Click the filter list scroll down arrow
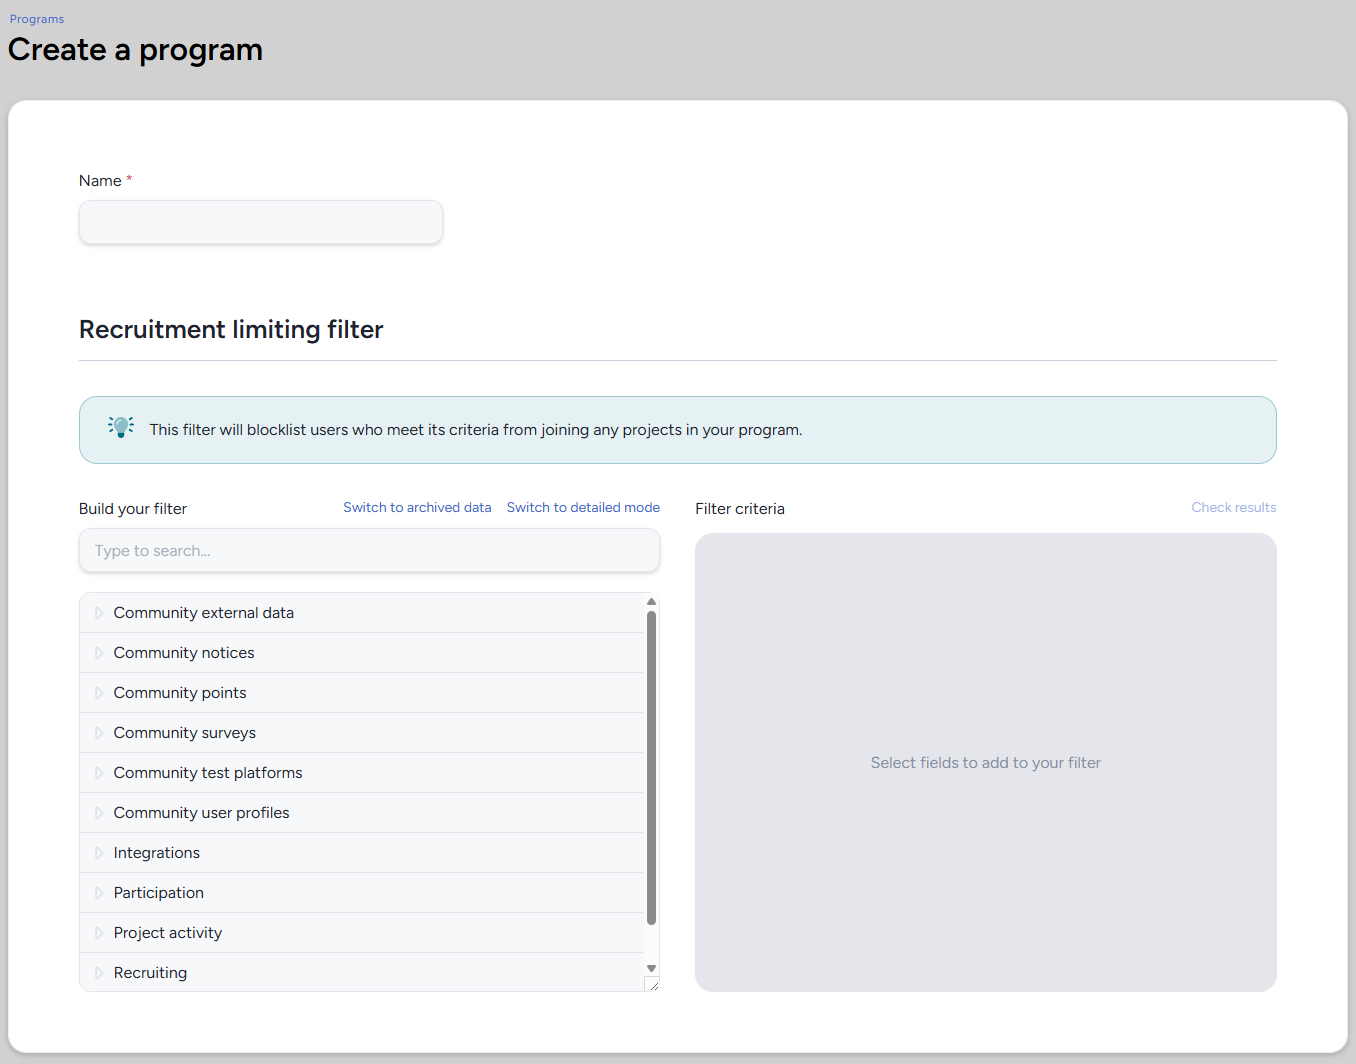The width and height of the screenshot is (1356, 1064). click(x=652, y=968)
